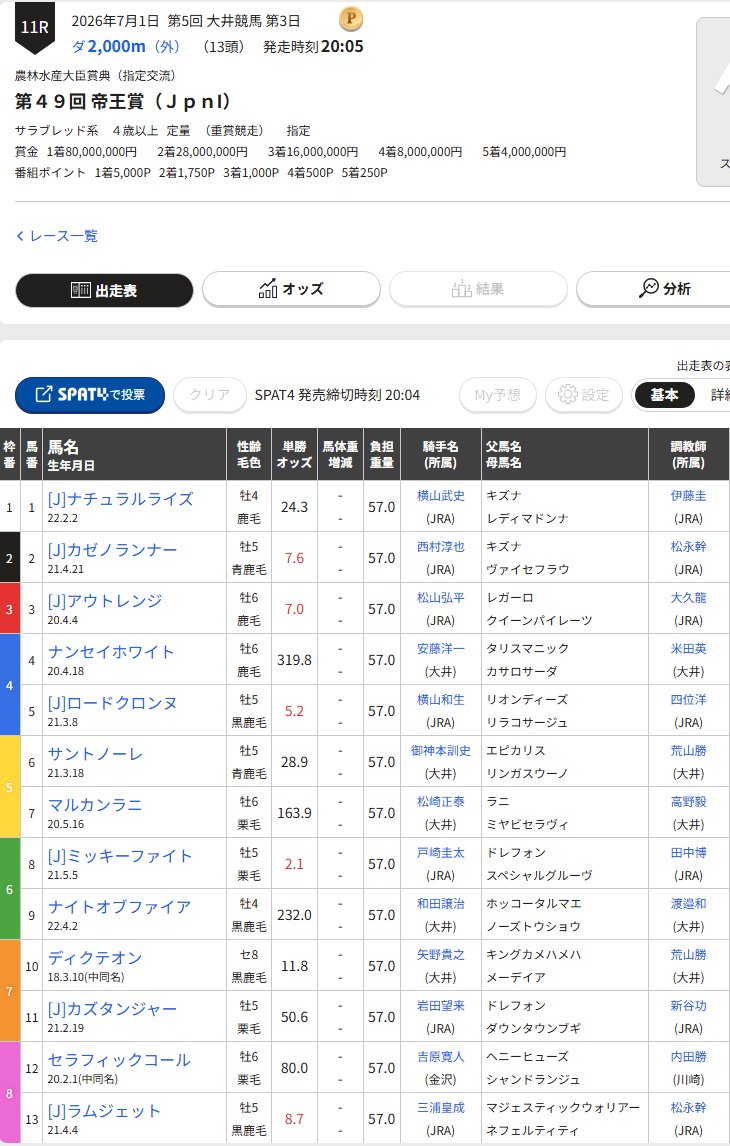This screenshot has height=1146, width=730.
Task: Open trainer 田中博 link
Action: pos(688,853)
